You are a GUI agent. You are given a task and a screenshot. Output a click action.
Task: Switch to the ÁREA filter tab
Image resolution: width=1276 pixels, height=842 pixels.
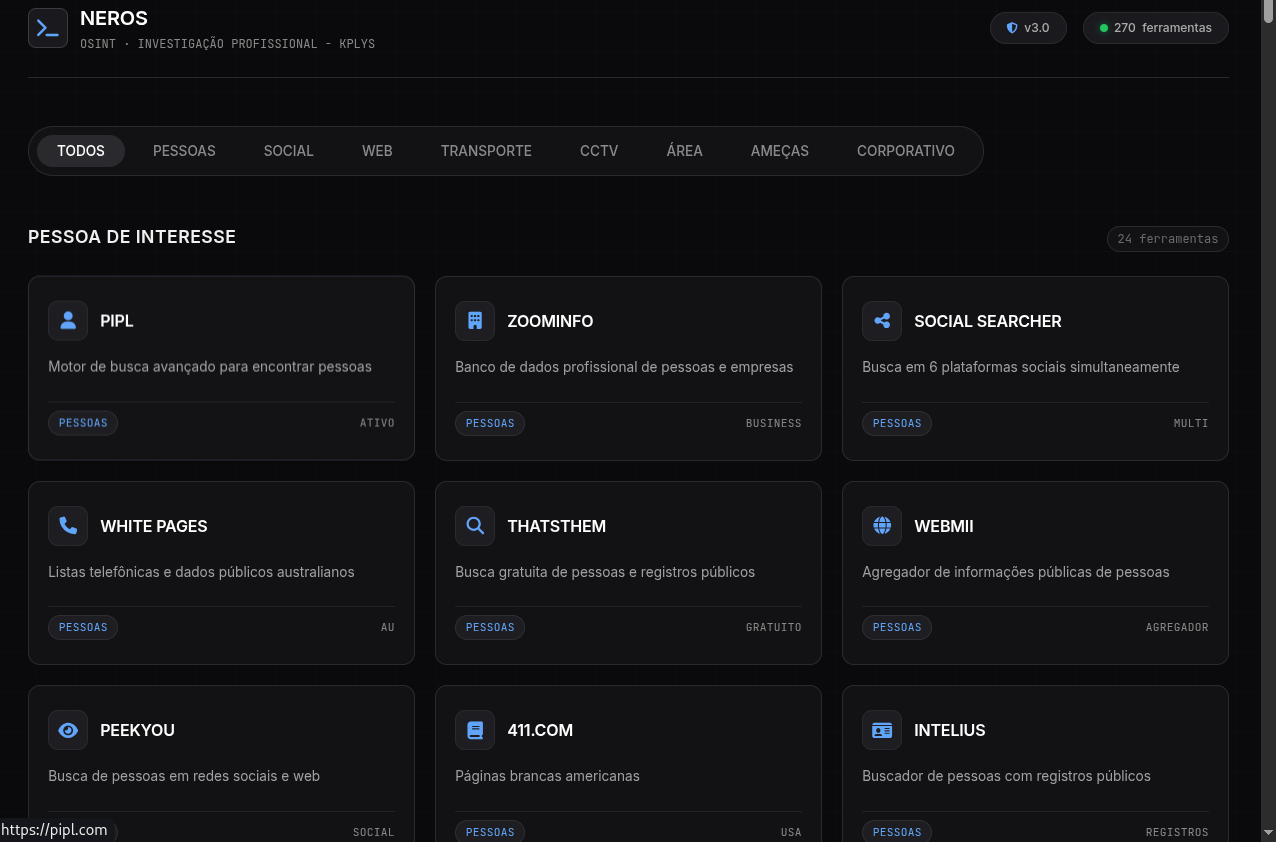click(685, 151)
